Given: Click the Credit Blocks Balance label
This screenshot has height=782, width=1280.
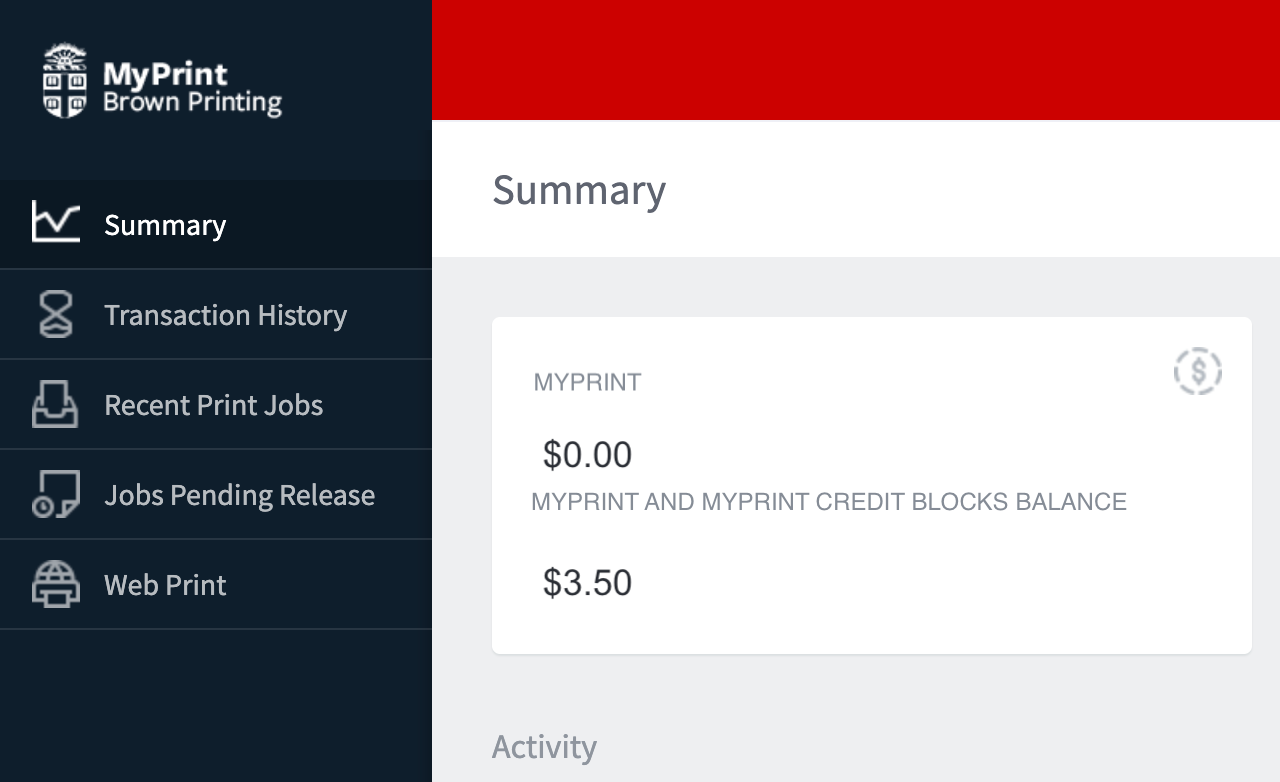Looking at the screenshot, I should [x=828, y=502].
